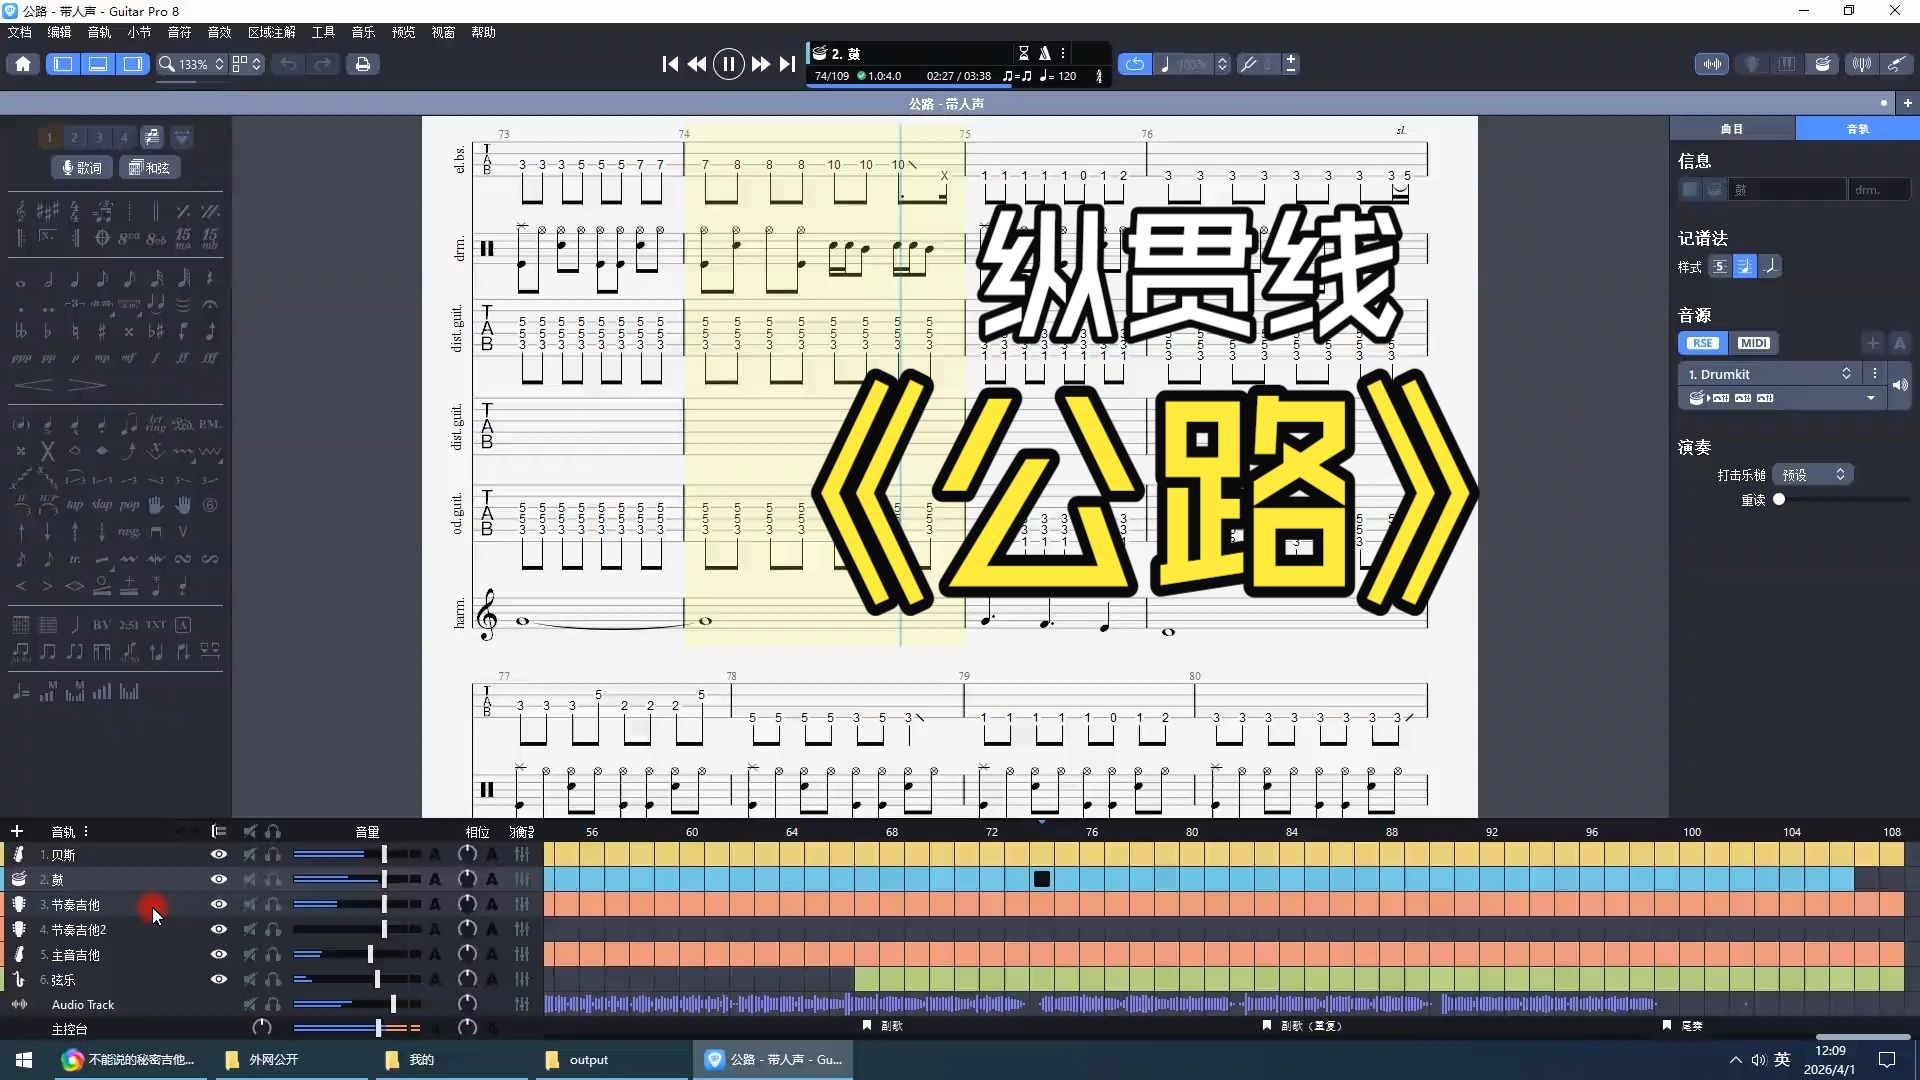Click the 副歌 section marker

coord(884,1026)
